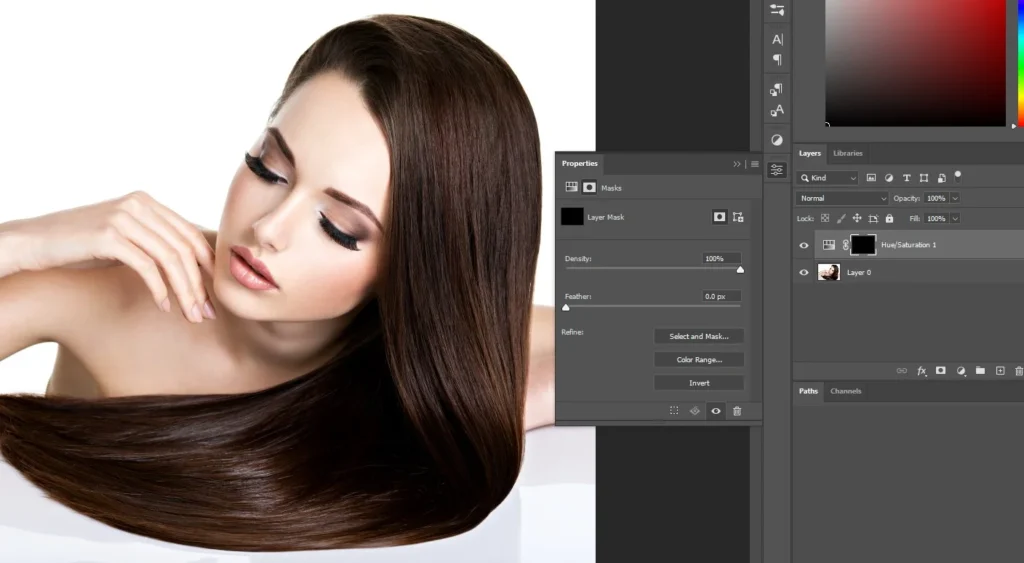Screen dimensions: 1024x563
Task: Create a new layer
Action: click(1000, 370)
